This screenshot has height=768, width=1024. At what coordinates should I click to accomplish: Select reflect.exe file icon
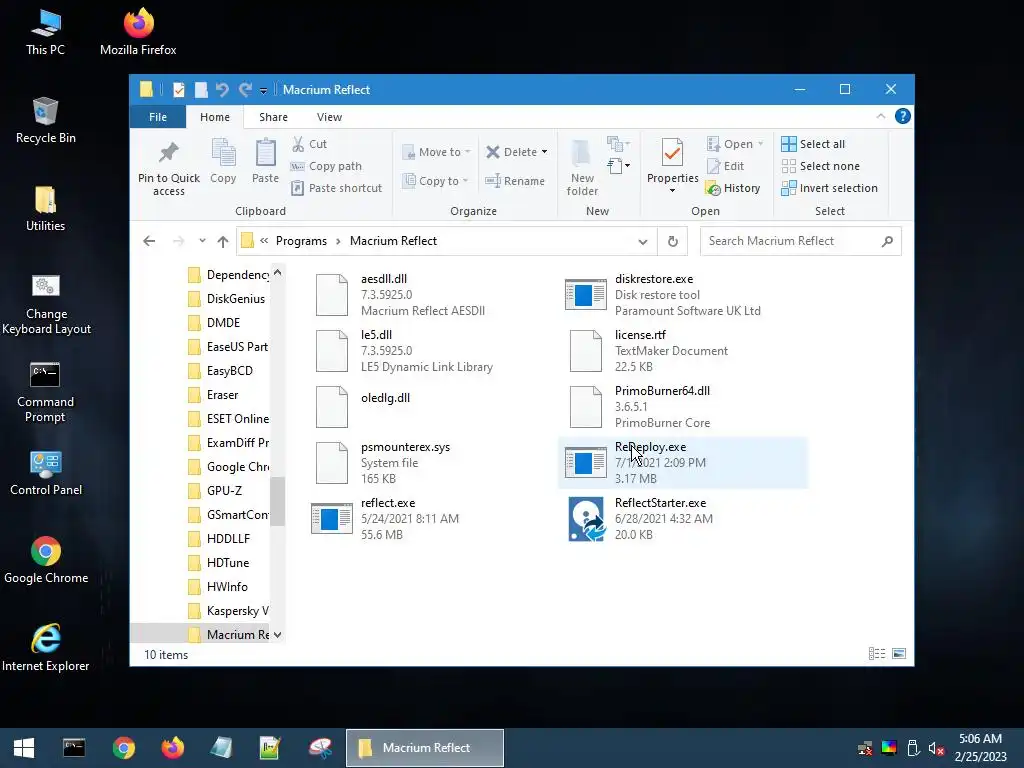coord(332,519)
